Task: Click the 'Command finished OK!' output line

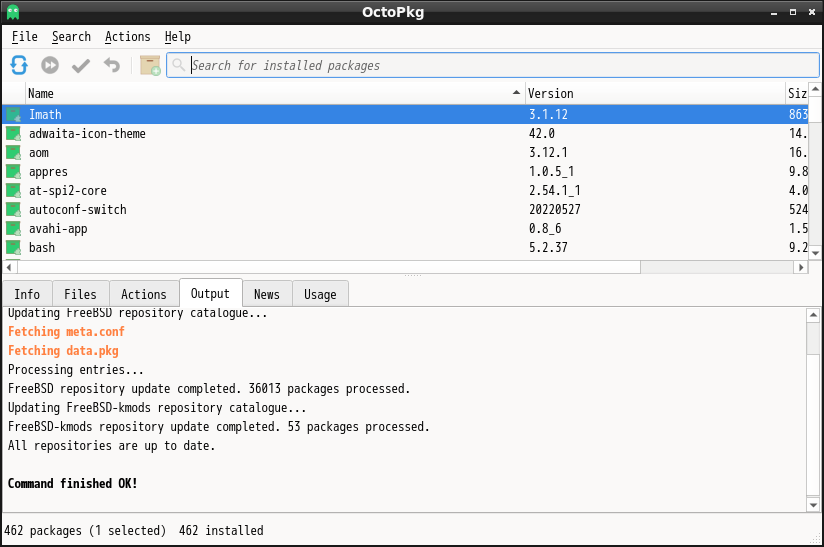Action: (x=73, y=483)
